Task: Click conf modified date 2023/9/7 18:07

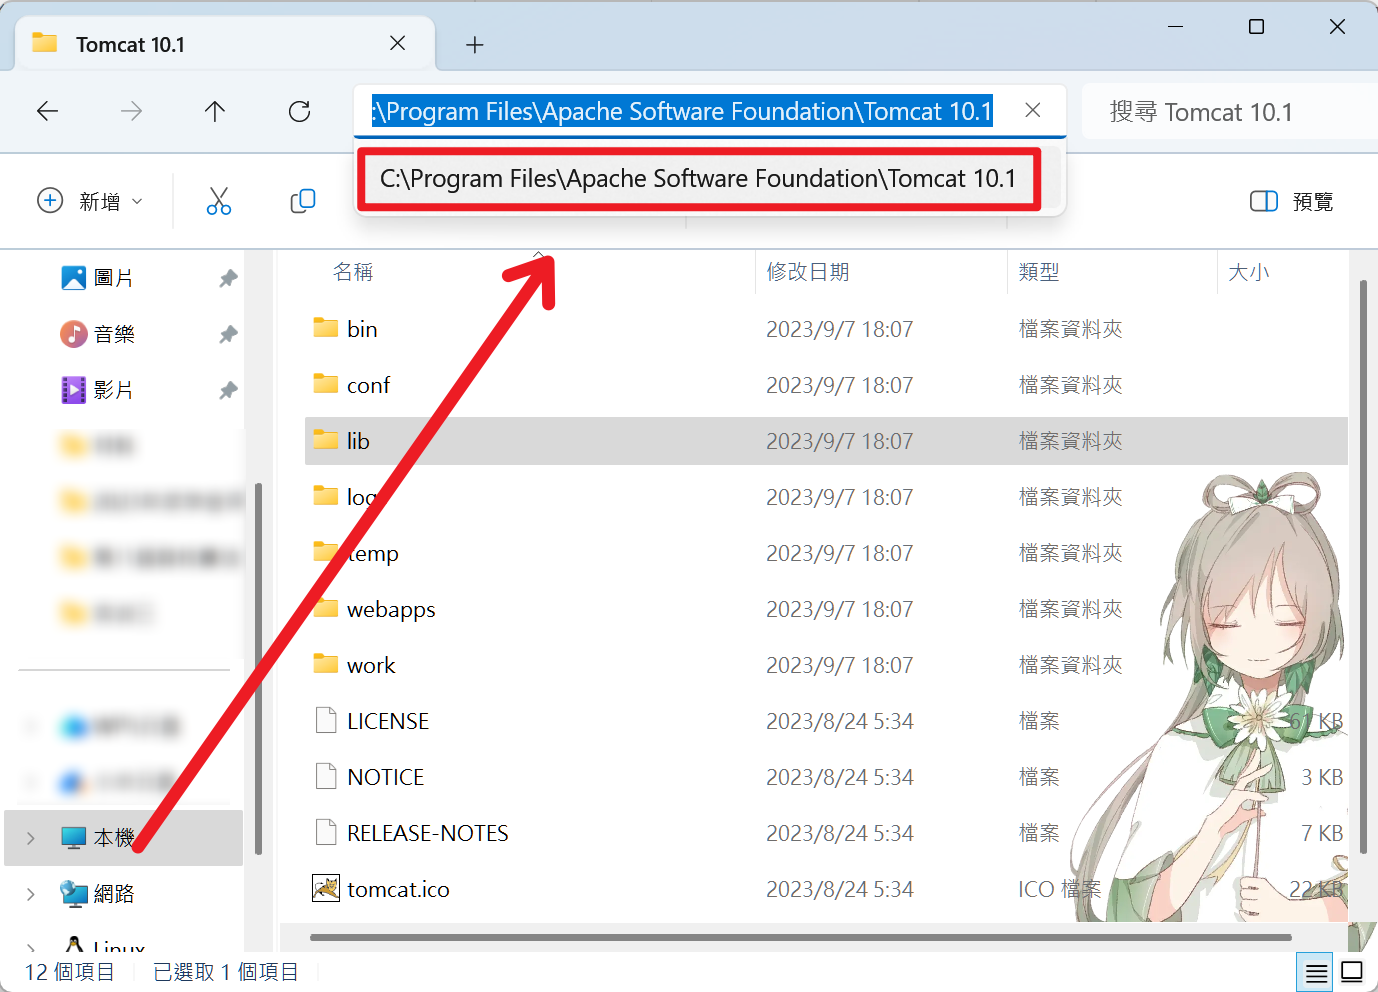Action: (840, 385)
